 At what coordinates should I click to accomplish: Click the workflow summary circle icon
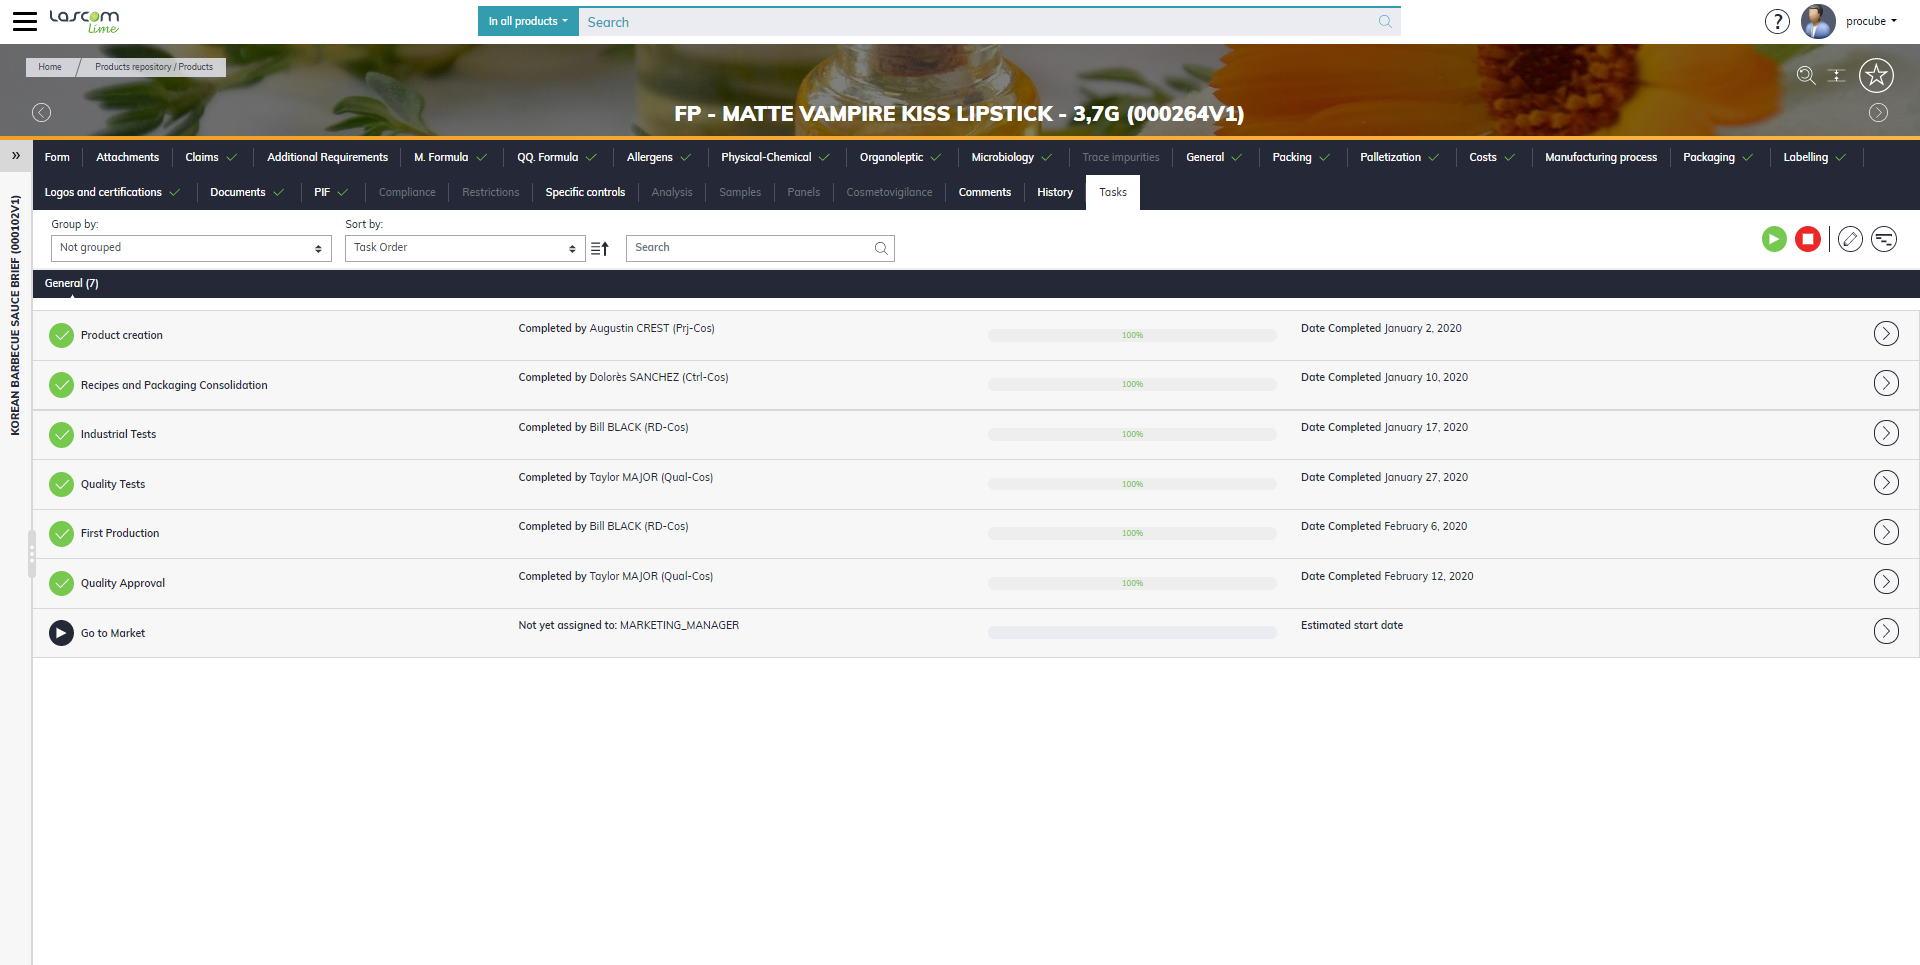coord(1884,239)
